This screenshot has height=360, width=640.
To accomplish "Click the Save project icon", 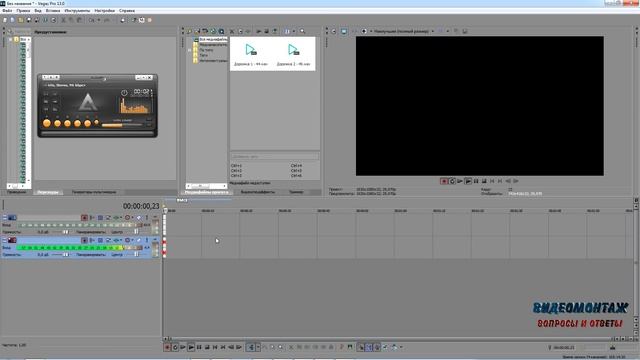I will click(x=29, y=20).
